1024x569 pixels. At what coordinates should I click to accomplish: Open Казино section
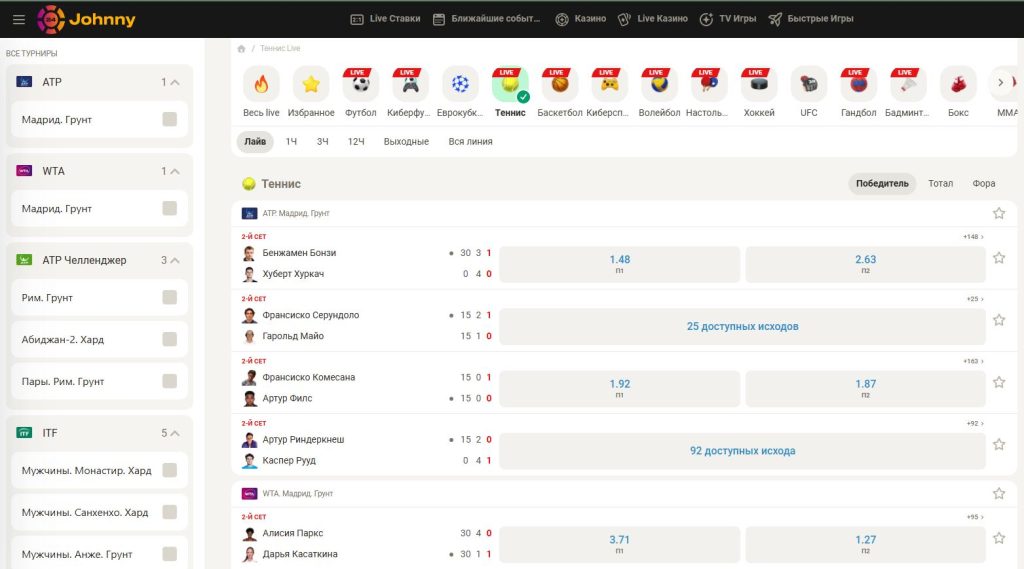tap(581, 19)
